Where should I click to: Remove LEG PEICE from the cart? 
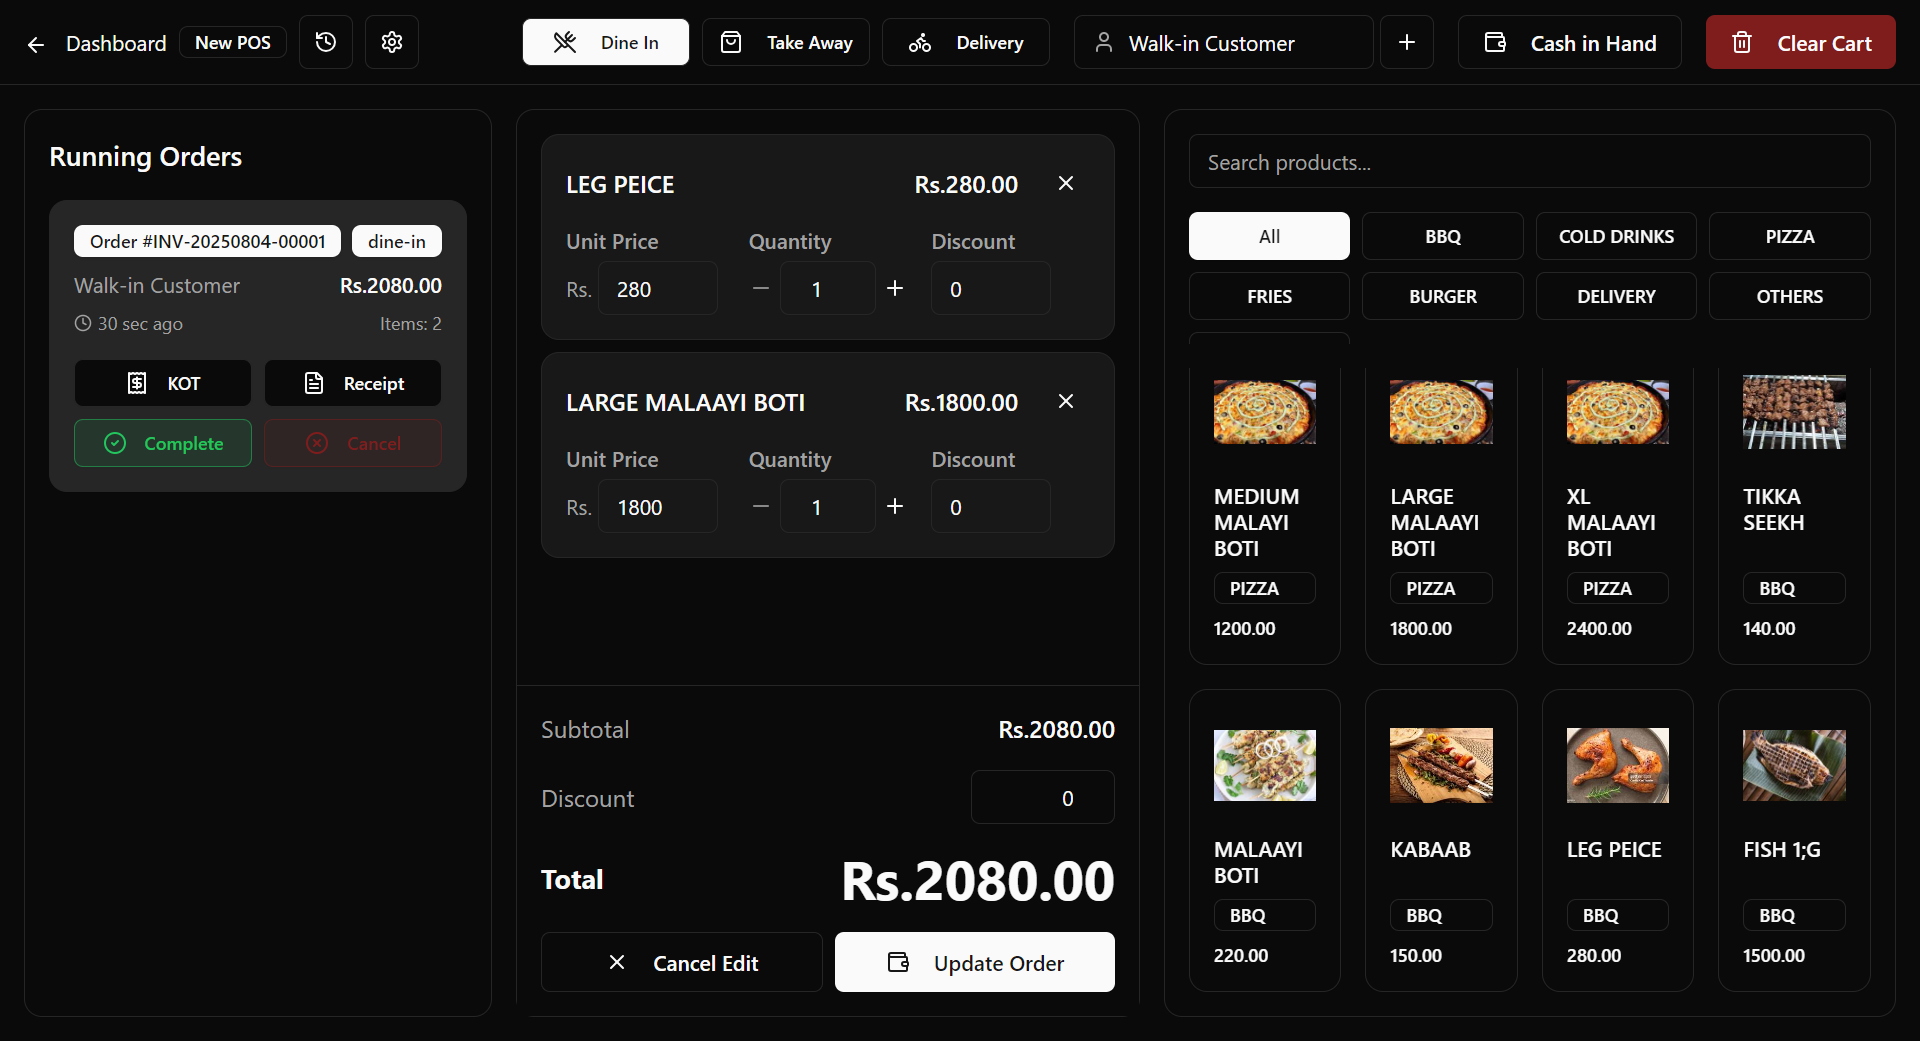[1066, 183]
